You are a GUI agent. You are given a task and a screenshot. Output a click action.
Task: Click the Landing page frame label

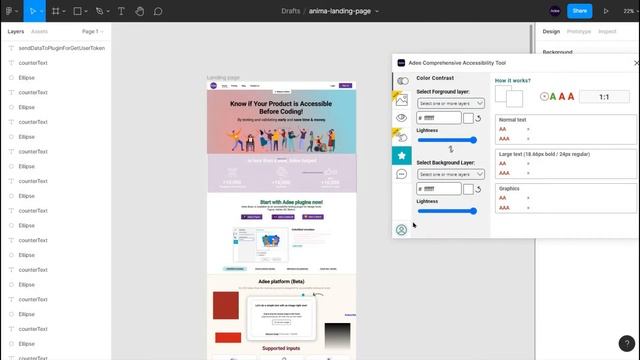[x=223, y=78]
